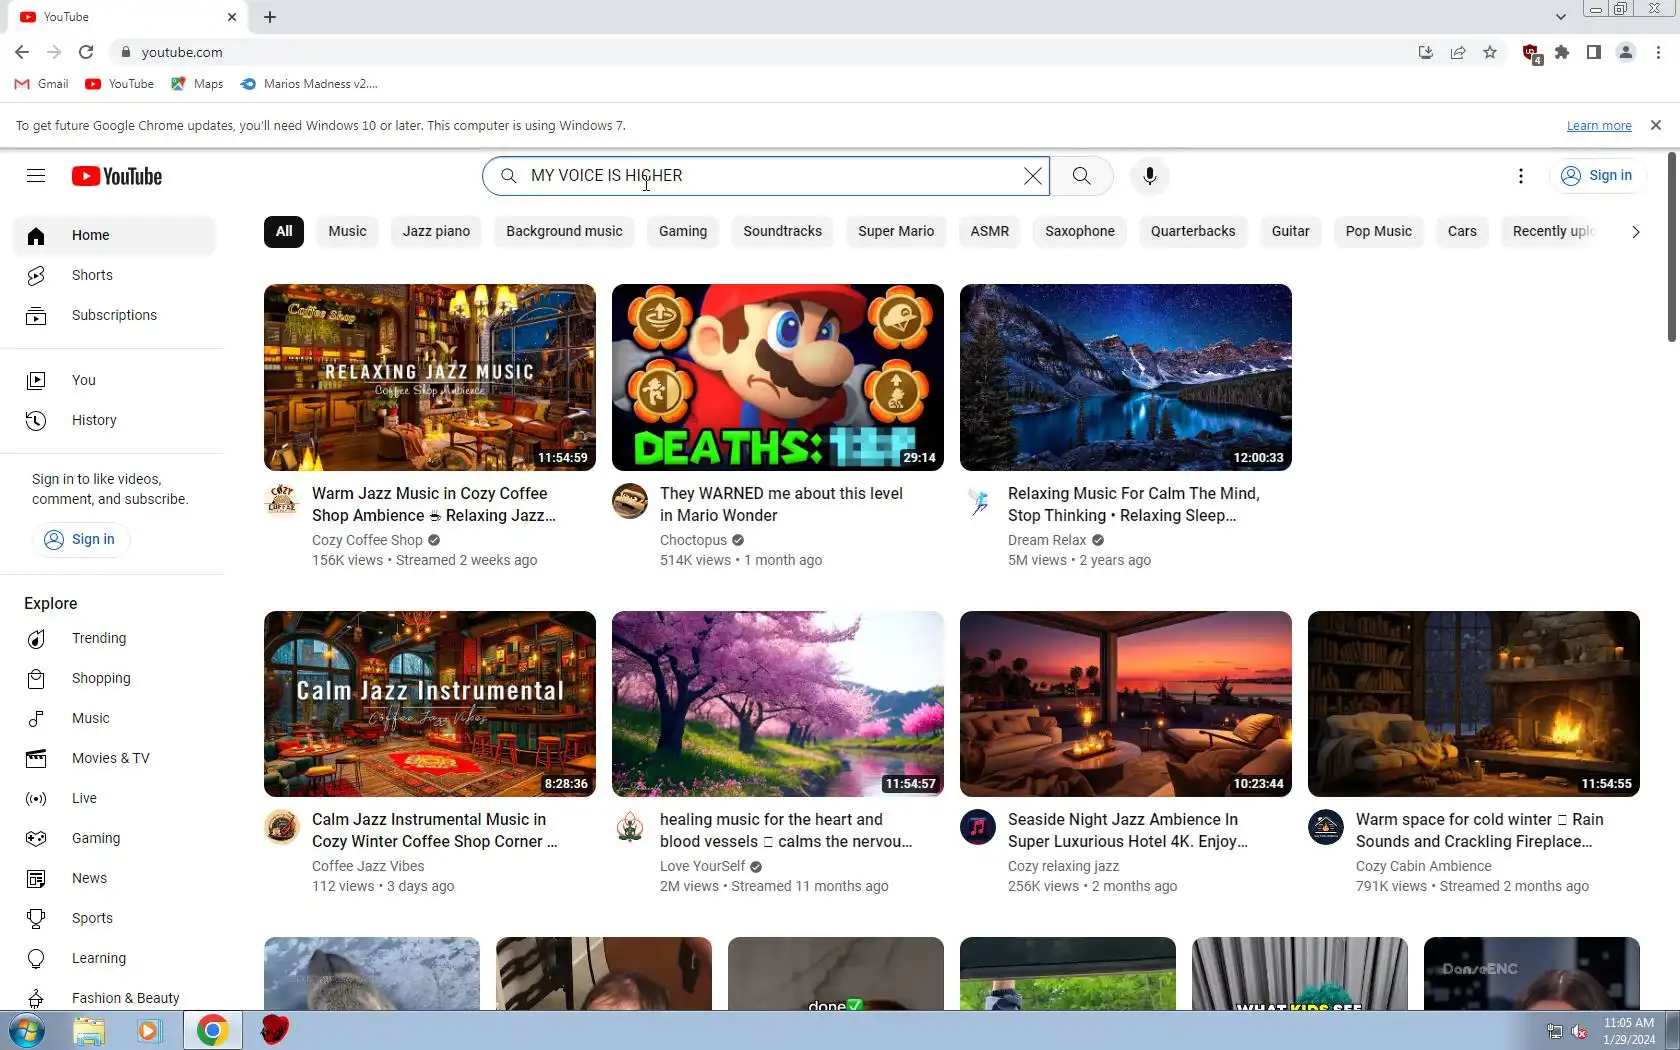Select the Saxophone chip
The image size is (1680, 1050).
[1080, 232]
